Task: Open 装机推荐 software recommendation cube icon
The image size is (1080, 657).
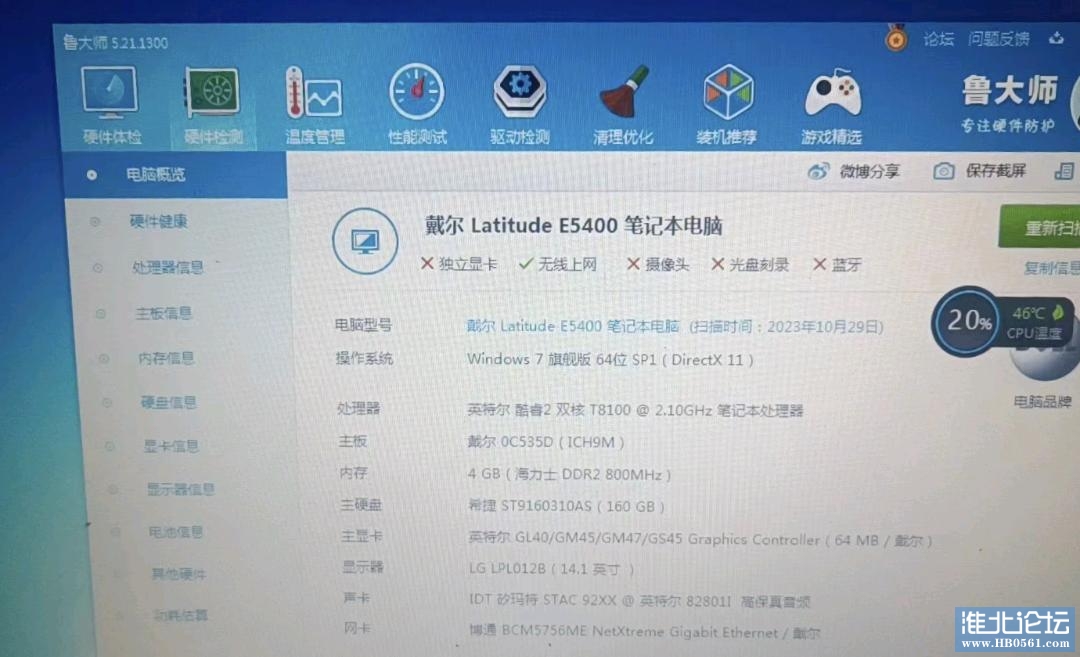Action: coord(727,96)
